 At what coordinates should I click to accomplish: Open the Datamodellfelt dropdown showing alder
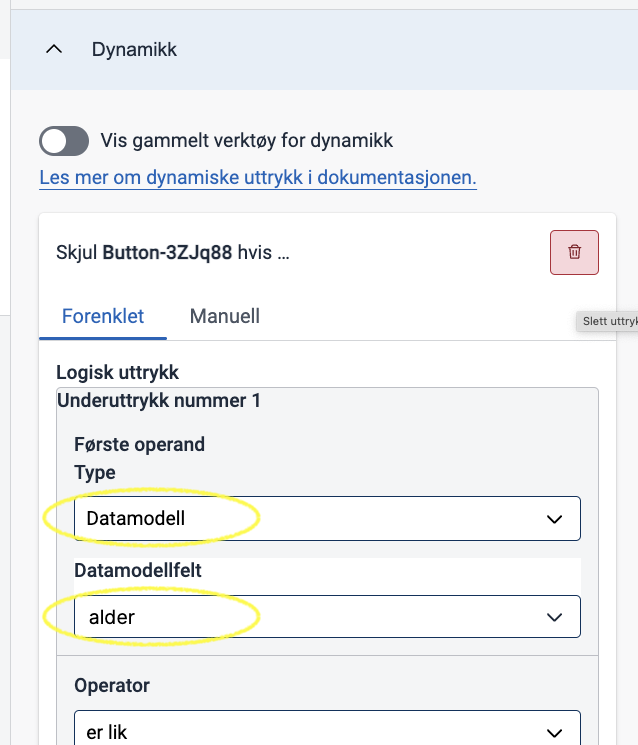(327, 616)
